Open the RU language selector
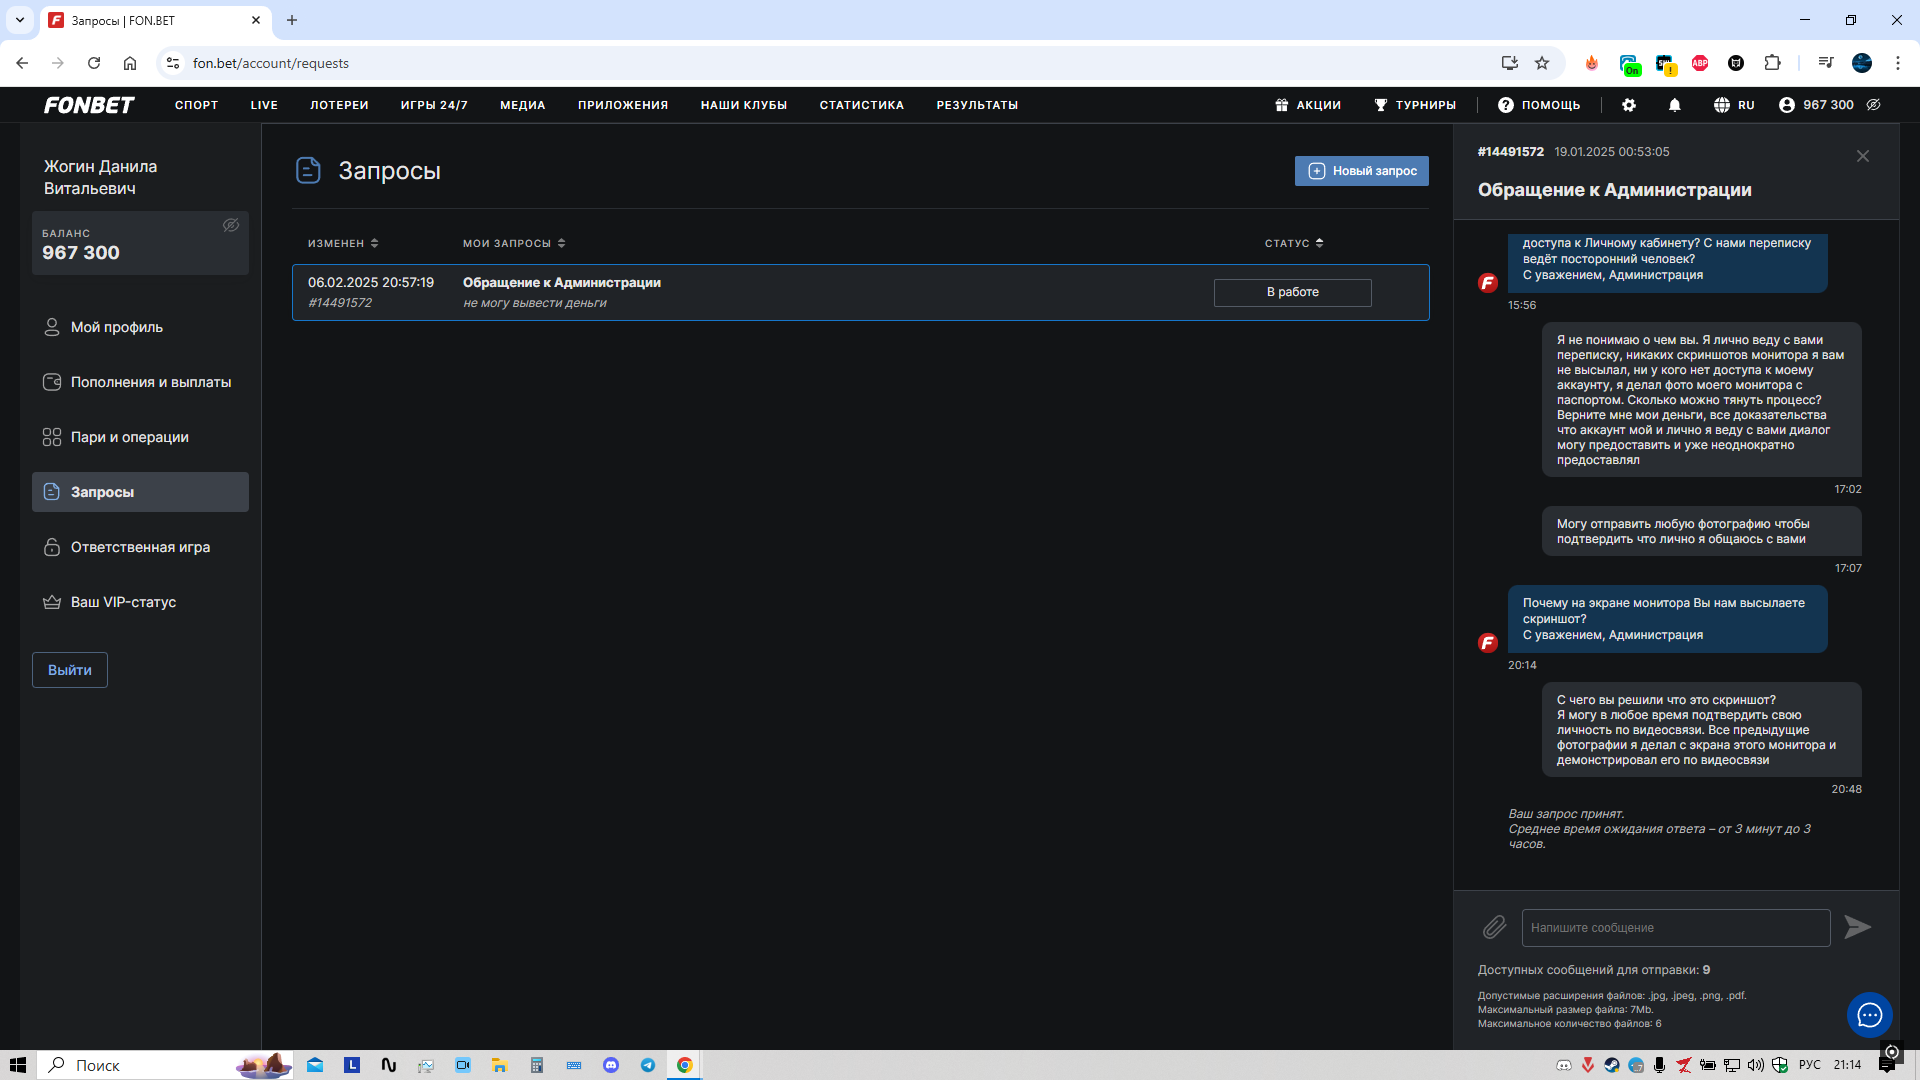 [x=1734, y=105]
